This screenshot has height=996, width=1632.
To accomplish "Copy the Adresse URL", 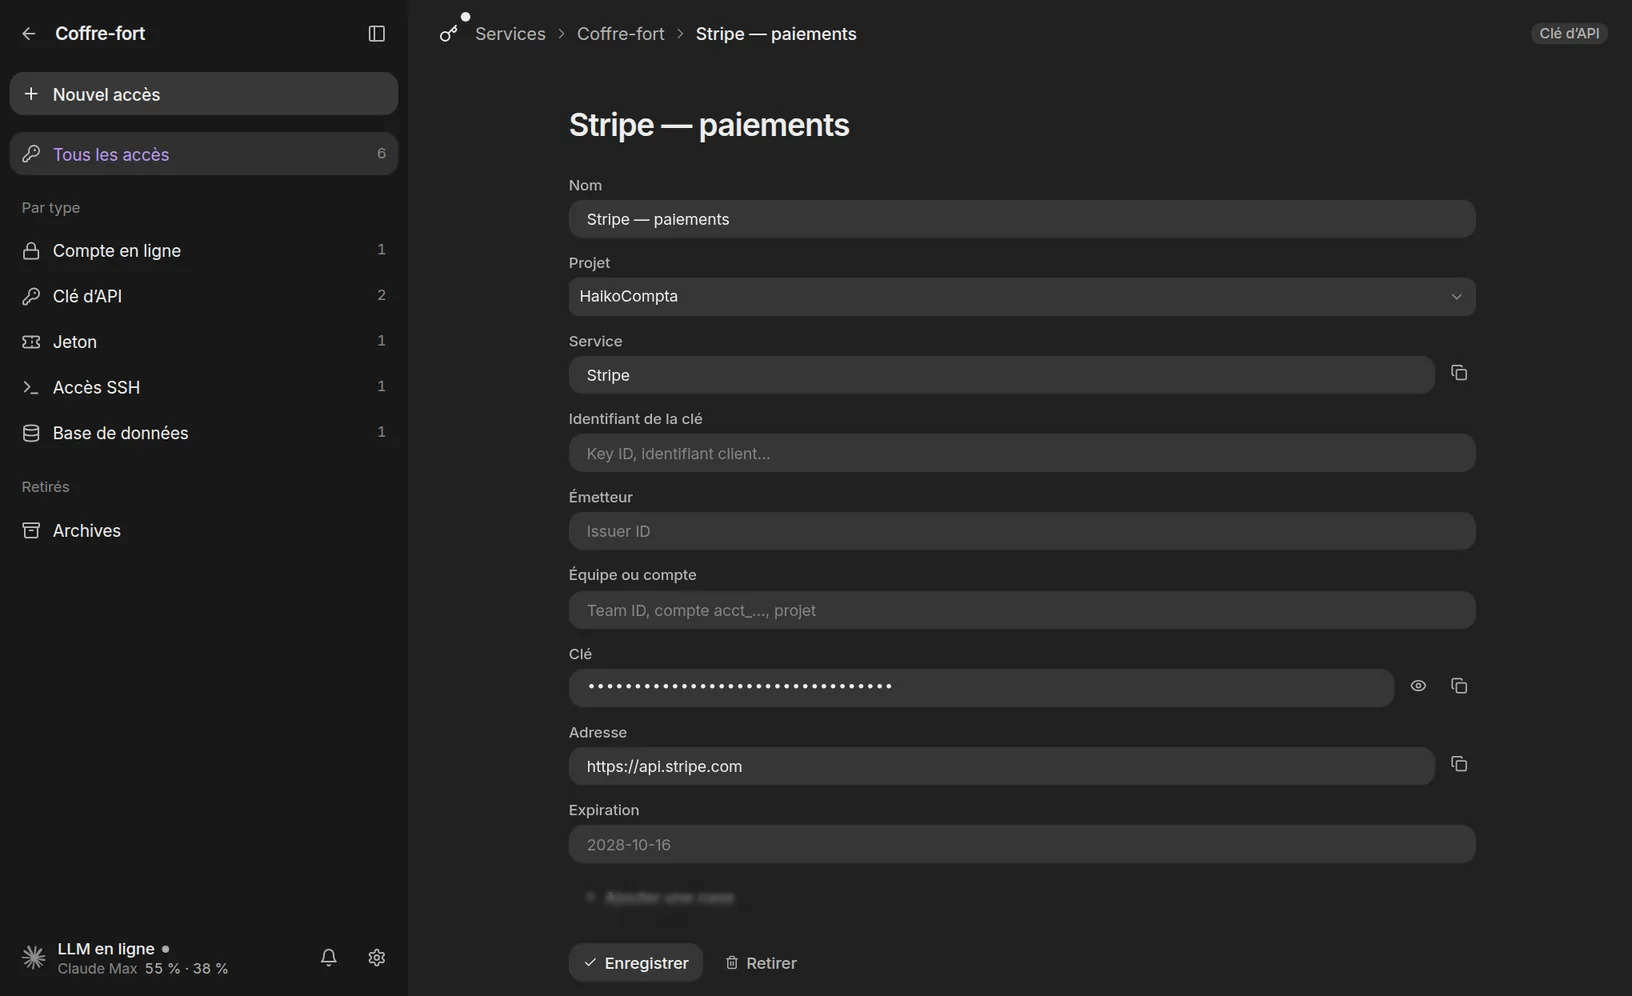I will point(1459,764).
